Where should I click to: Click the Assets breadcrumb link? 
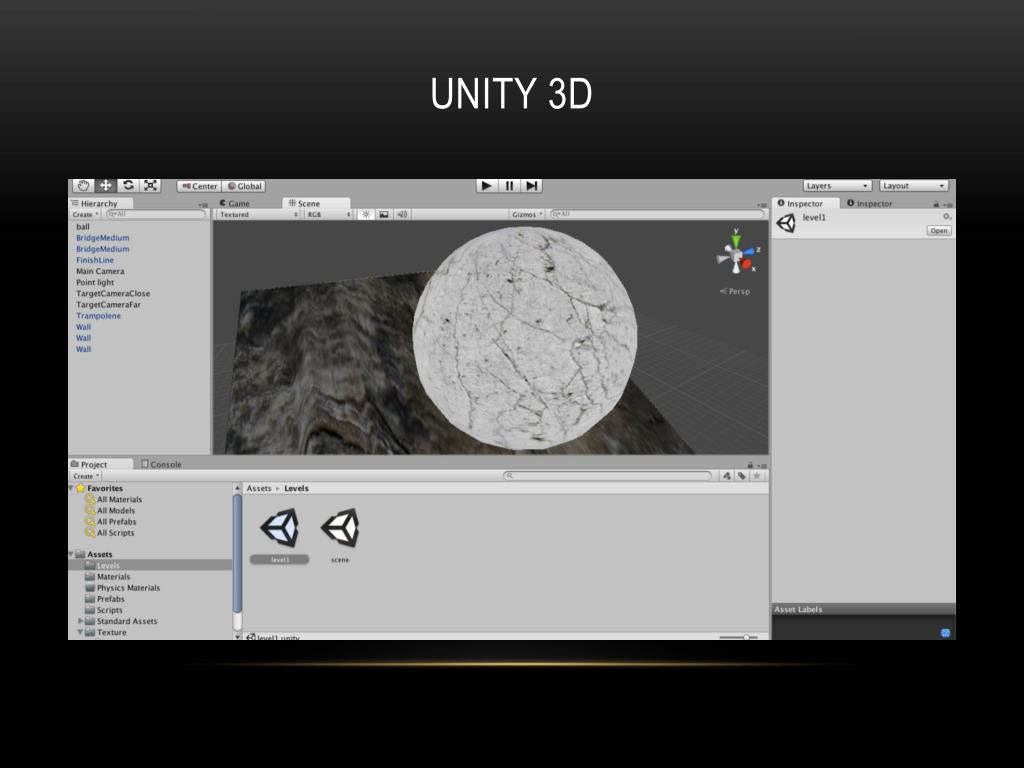coord(259,488)
